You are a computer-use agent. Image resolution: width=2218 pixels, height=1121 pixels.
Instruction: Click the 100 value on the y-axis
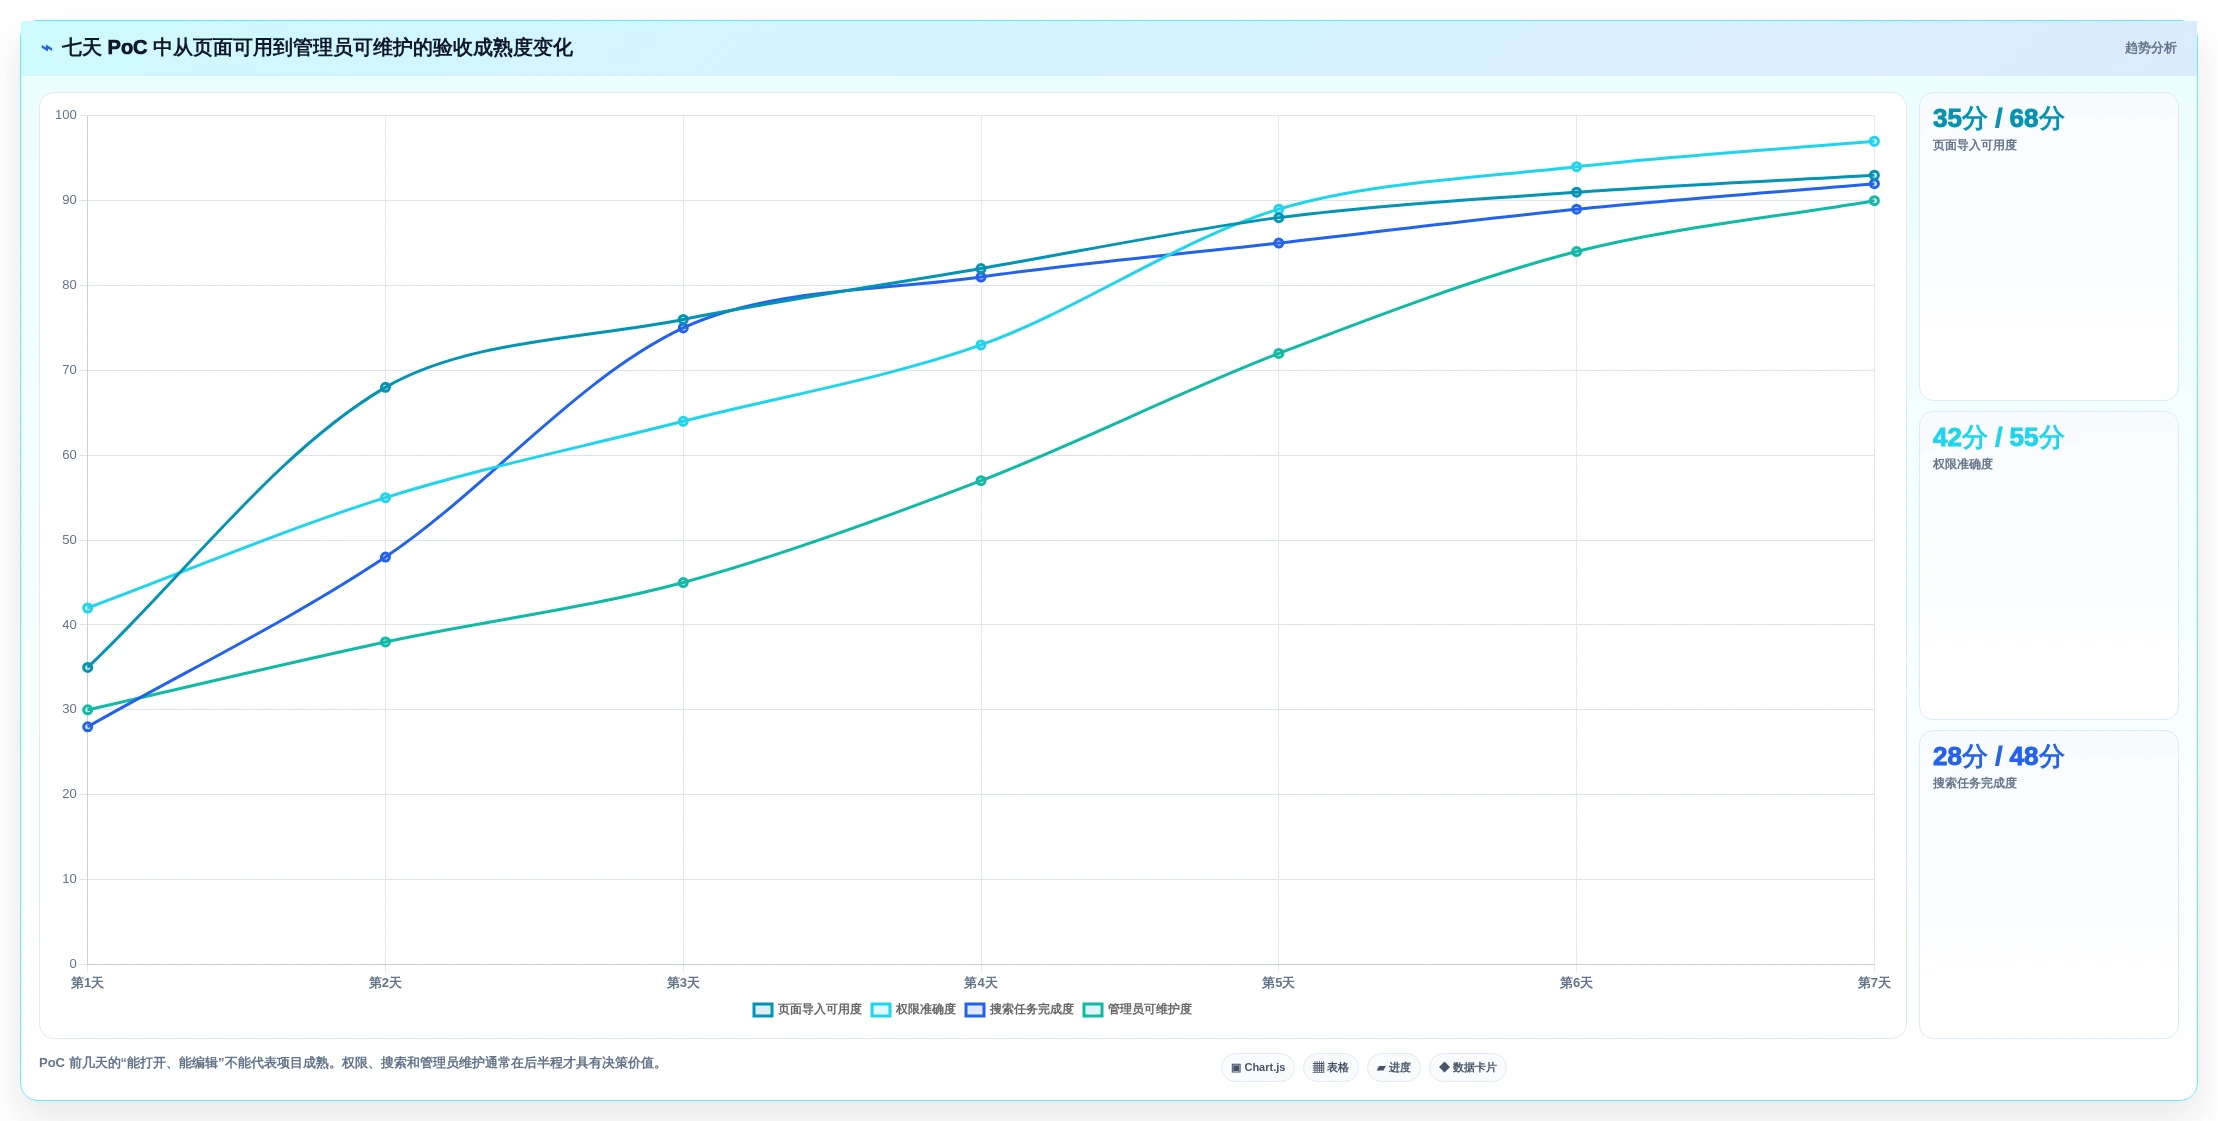(66, 115)
